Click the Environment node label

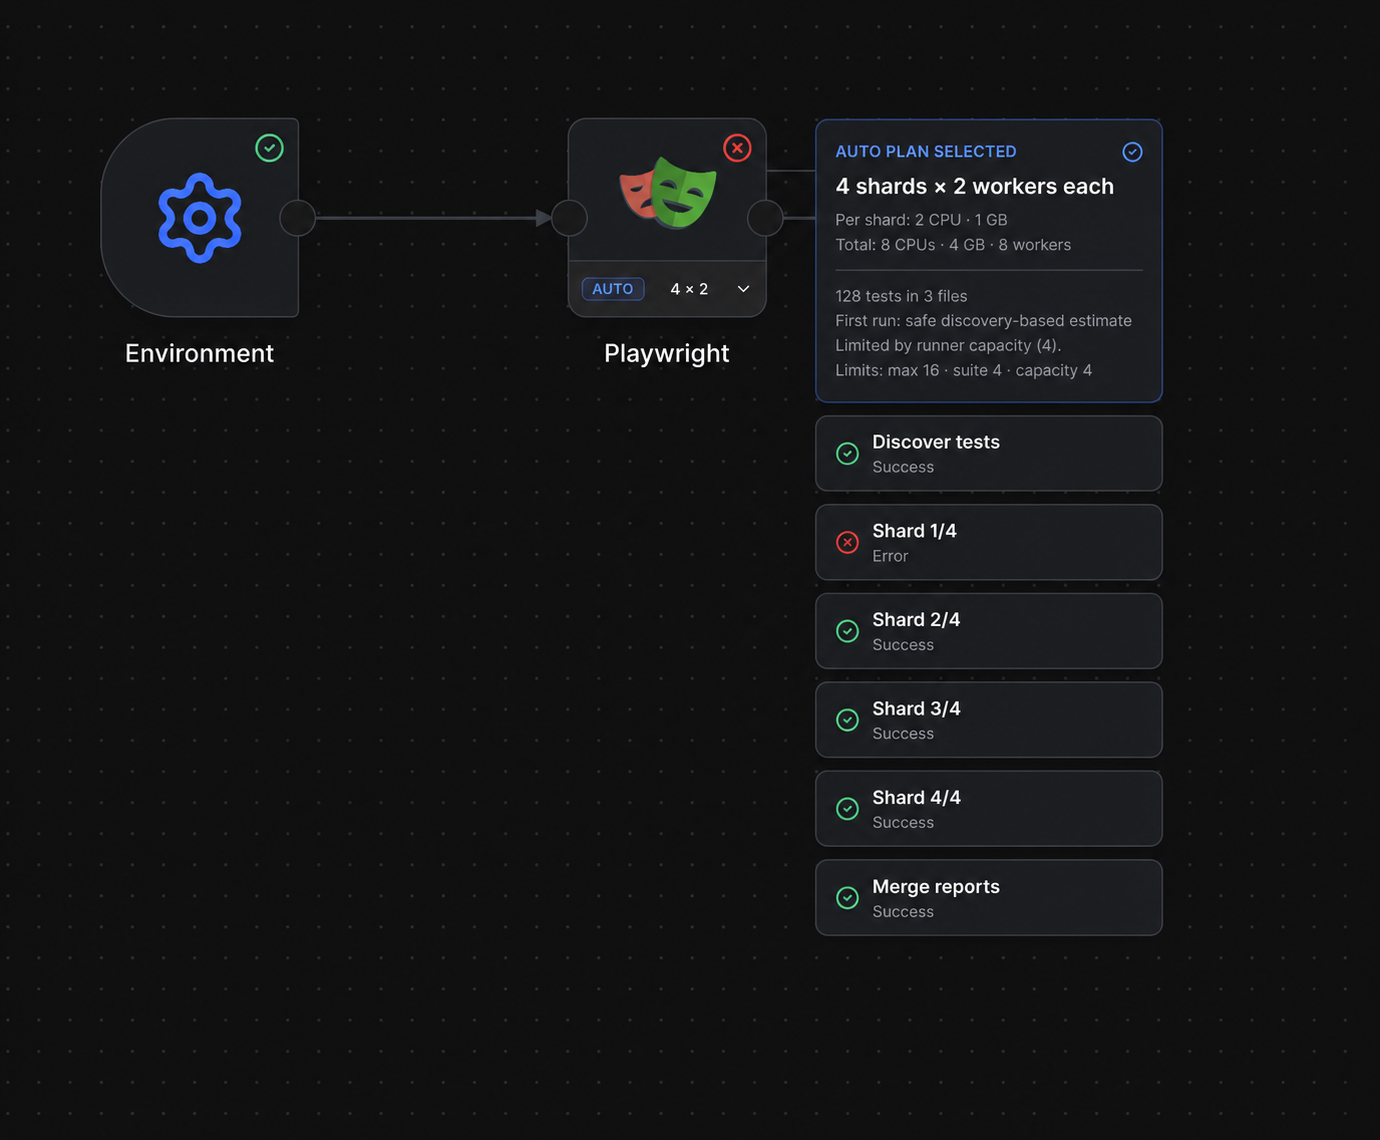pos(199,353)
